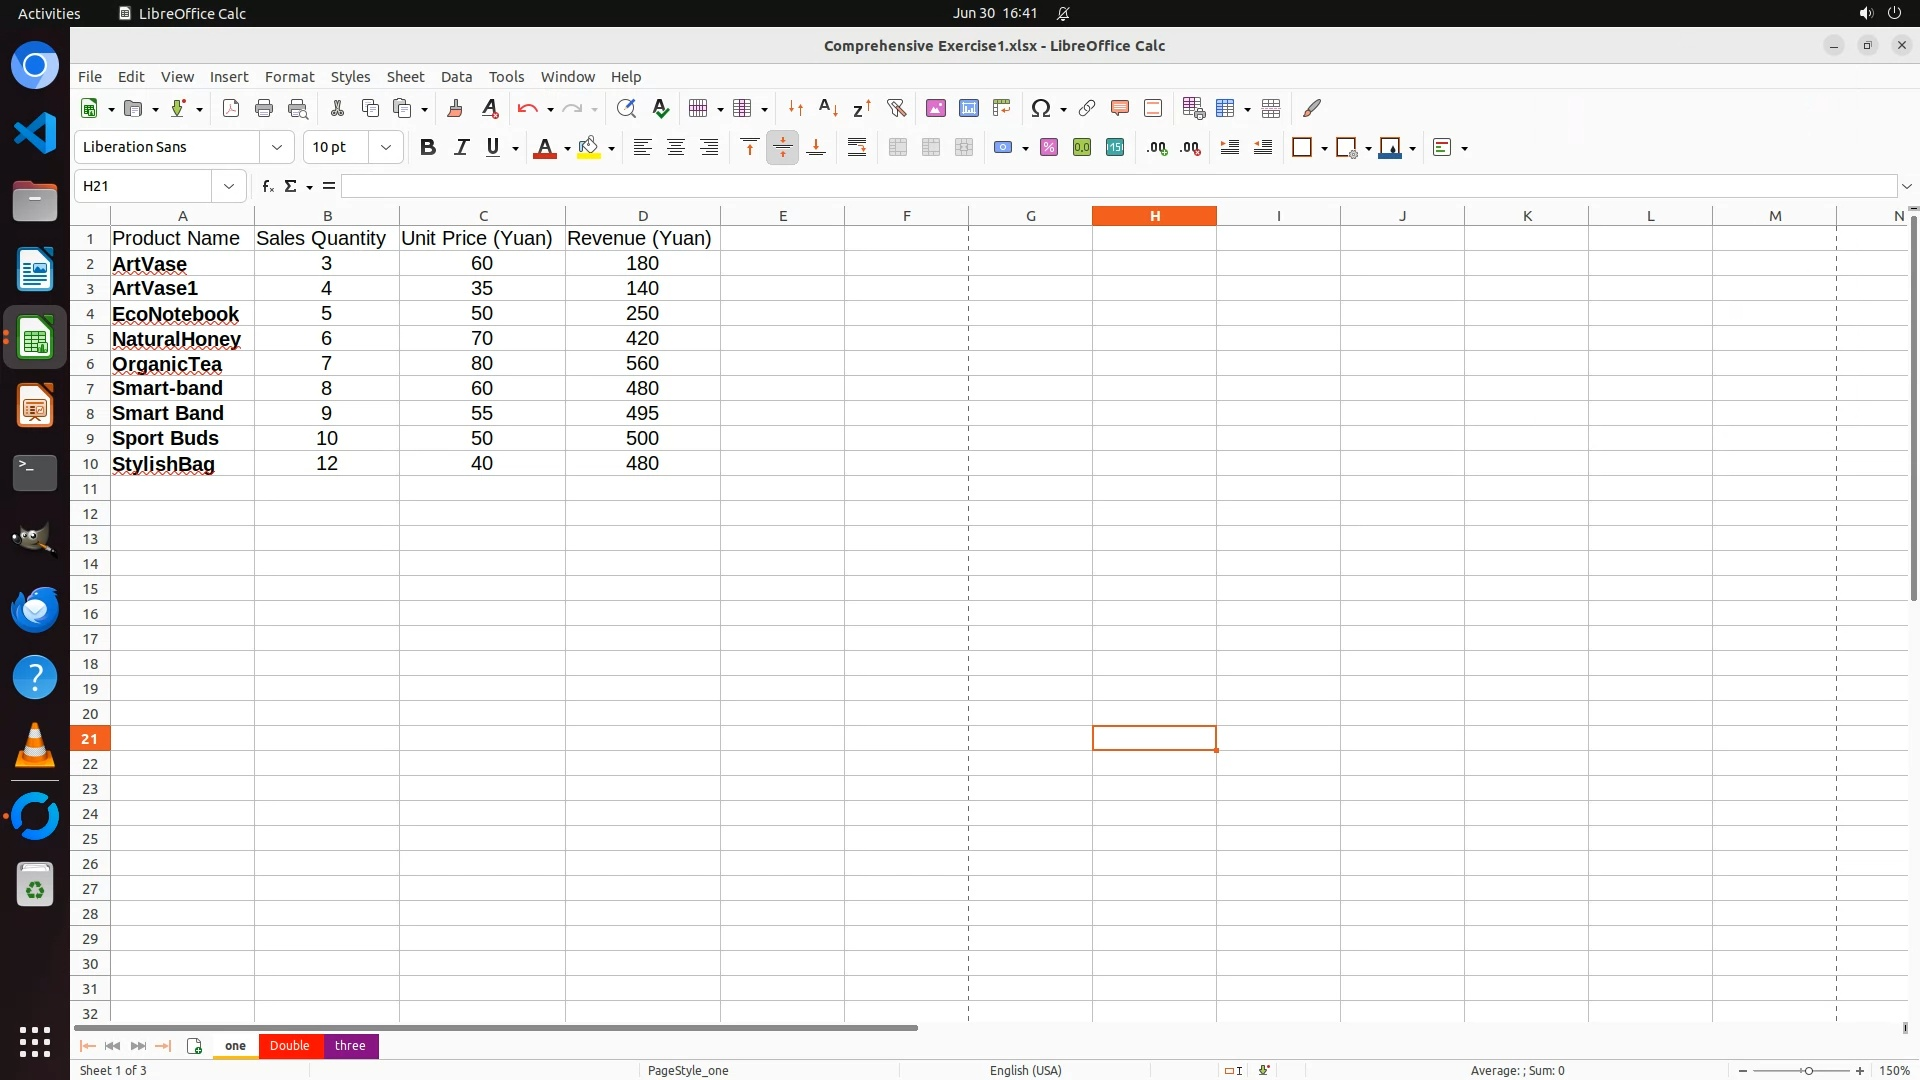The image size is (1920, 1080).
Task: Click the Merge and Center Cells icon
Action: pyautogui.click(x=897, y=148)
